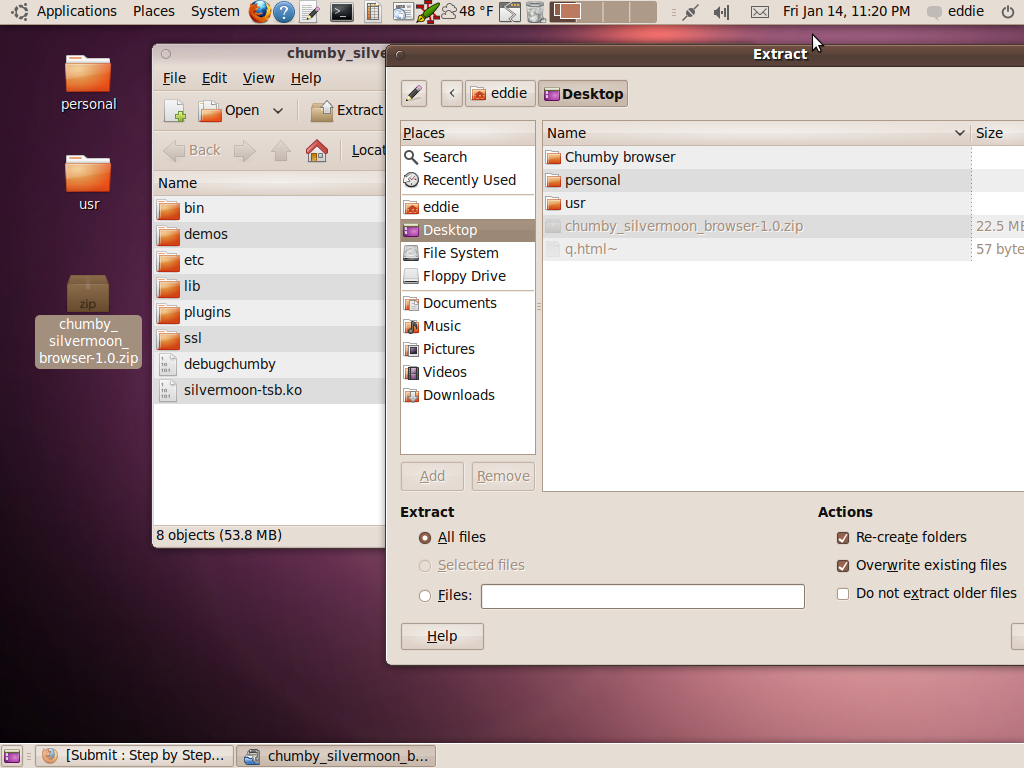
Task: Select Chumby browser folder in file list
Action: pyautogui.click(x=757, y=157)
